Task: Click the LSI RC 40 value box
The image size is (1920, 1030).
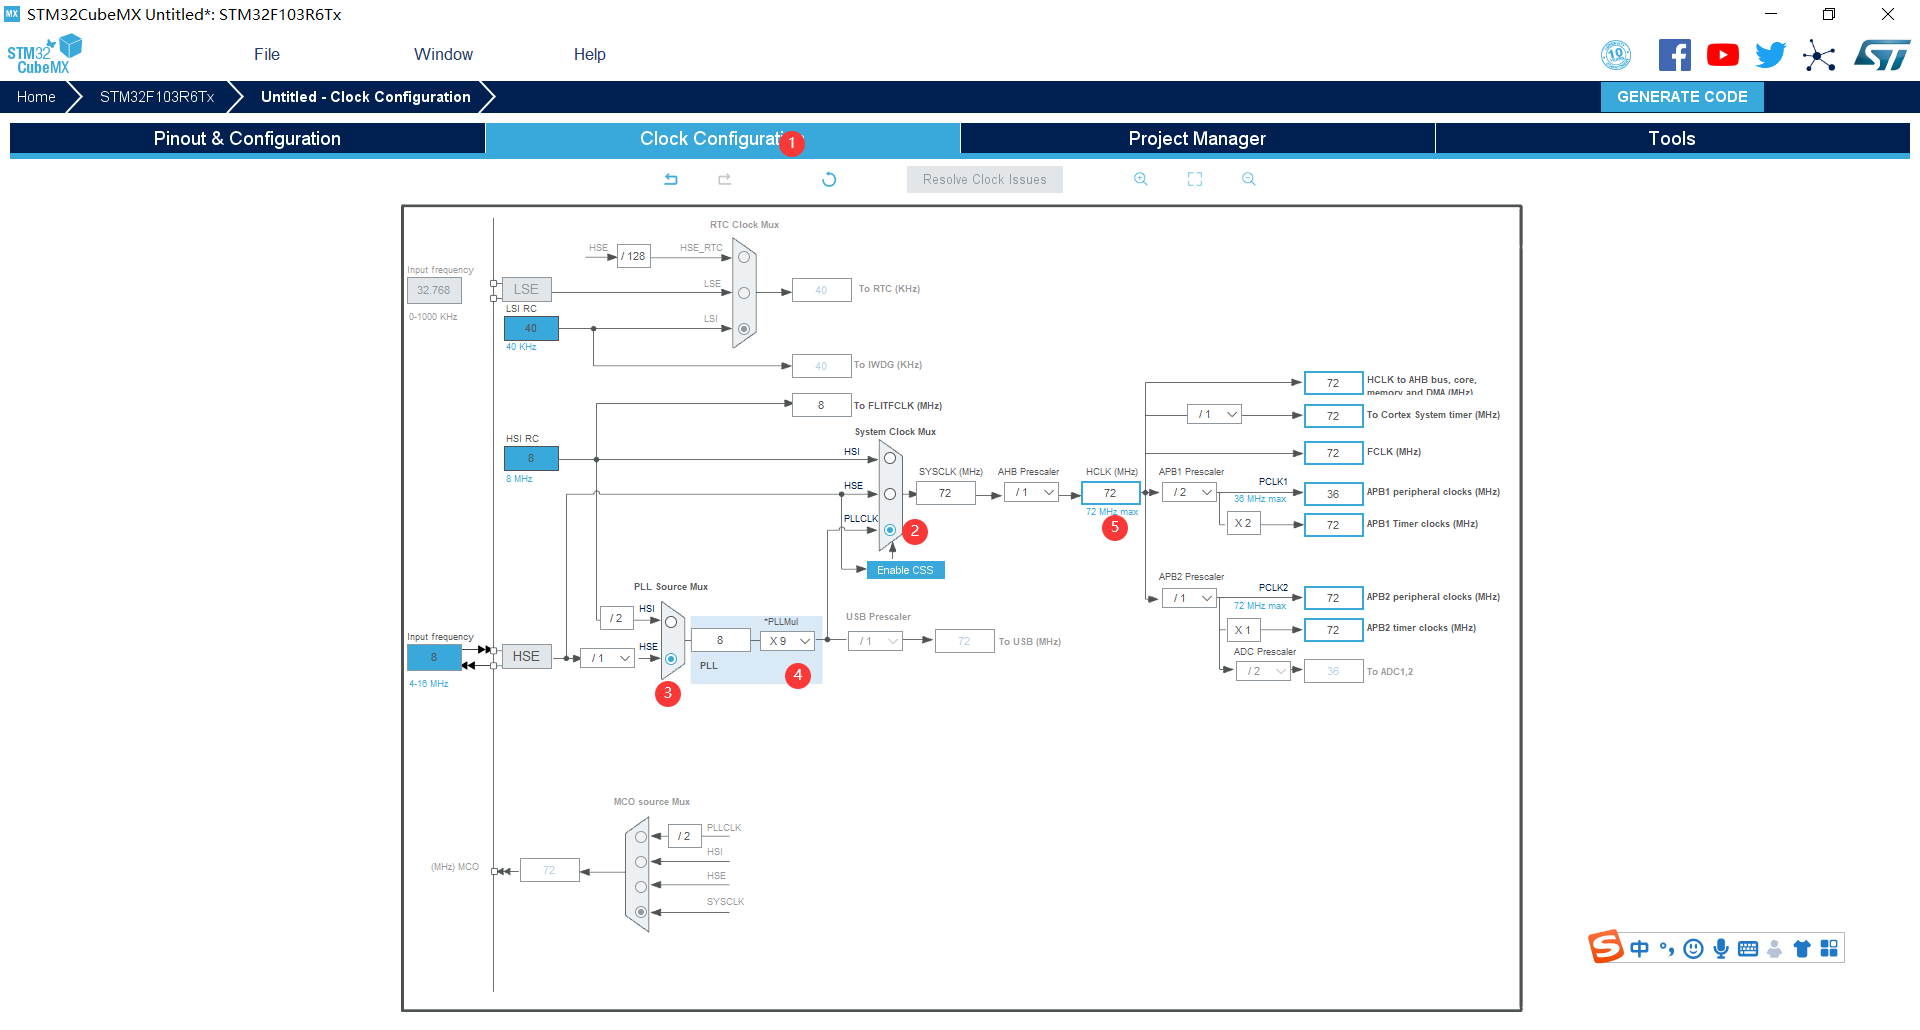Action: pyautogui.click(x=531, y=328)
